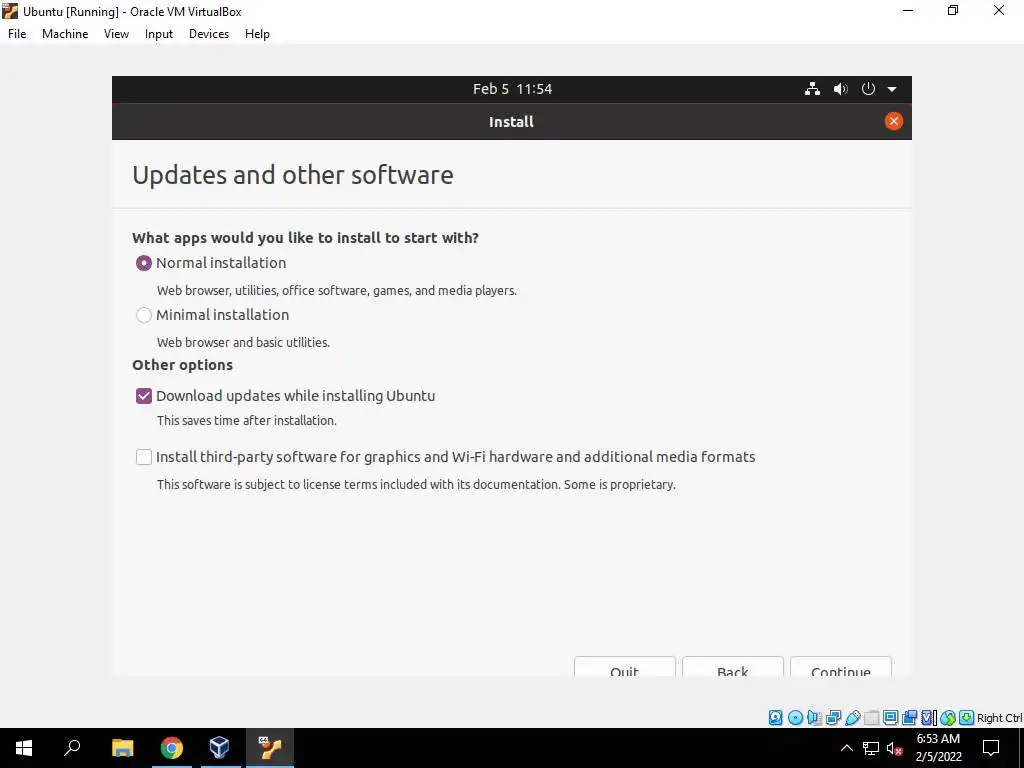The height and width of the screenshot is (768, 1024).
Task: Open the Devices menu
Action: (209, 34)
